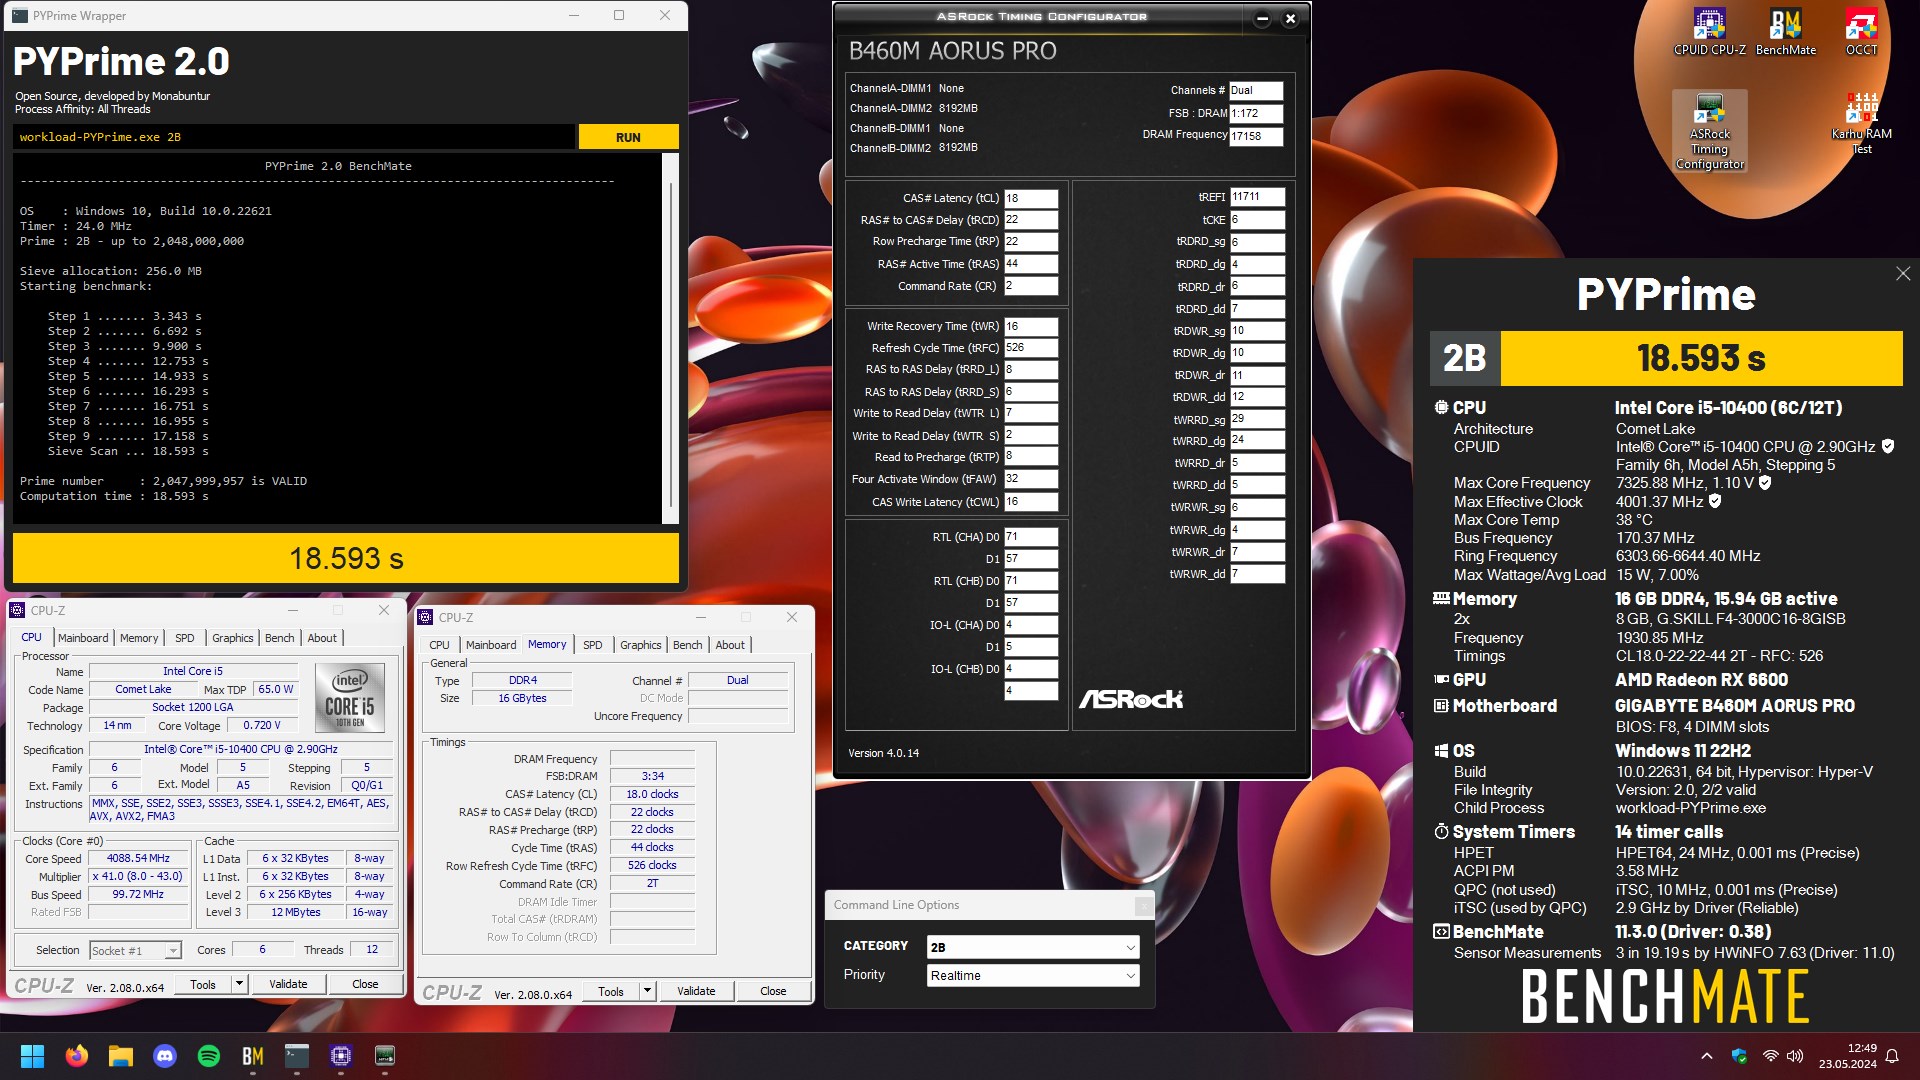Image resolution: width=1920 pixels, height=1080 pixels.
Task: Expand the CATEGORY 2B dropdown
Action: tap(1033, 947)
